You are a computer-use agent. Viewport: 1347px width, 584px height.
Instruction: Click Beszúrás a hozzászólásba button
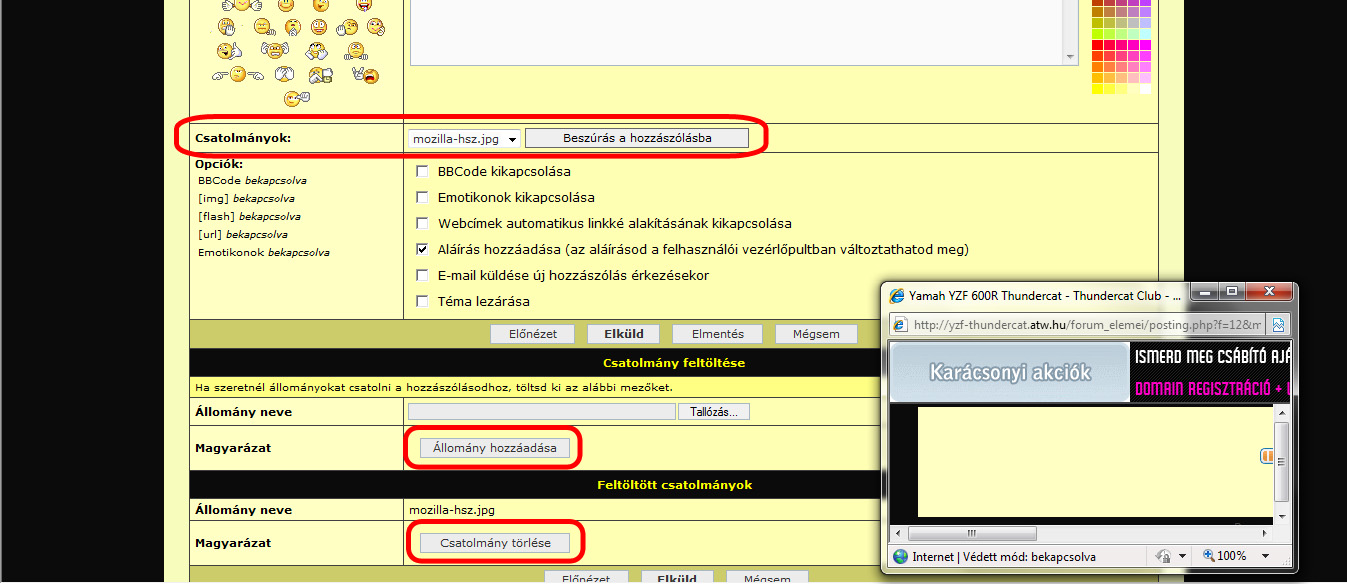pyautogui.click(x=637, y=138)
